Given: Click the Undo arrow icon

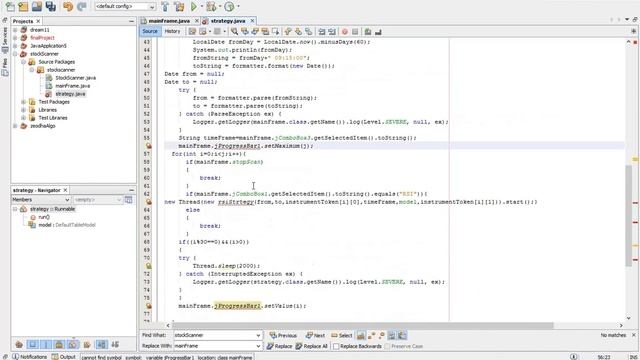Looking at the screenshot, I should (68, 7).
